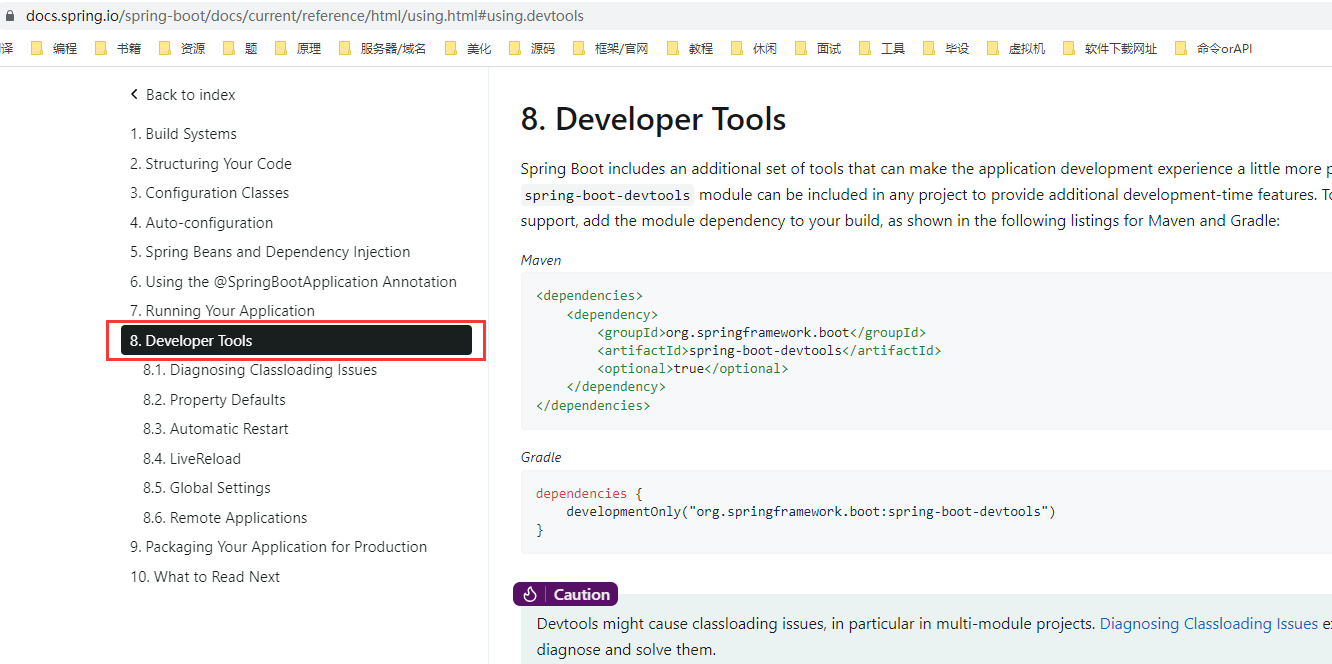Screen dimensions: 1332x664
Task: Open section 7. Running Your Application
Action: 222,311
